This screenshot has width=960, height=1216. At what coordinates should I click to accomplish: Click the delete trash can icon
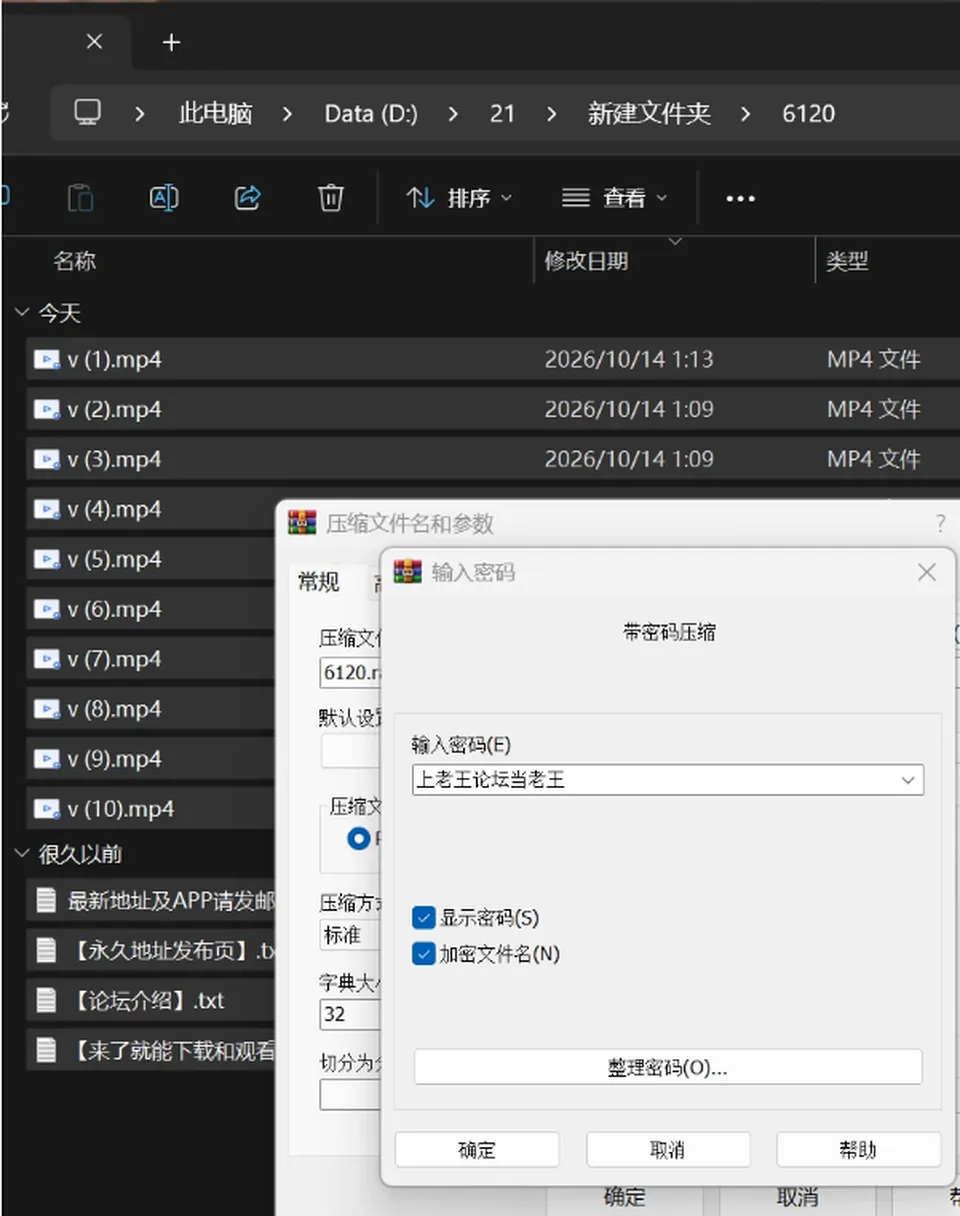tap(330, 197)
